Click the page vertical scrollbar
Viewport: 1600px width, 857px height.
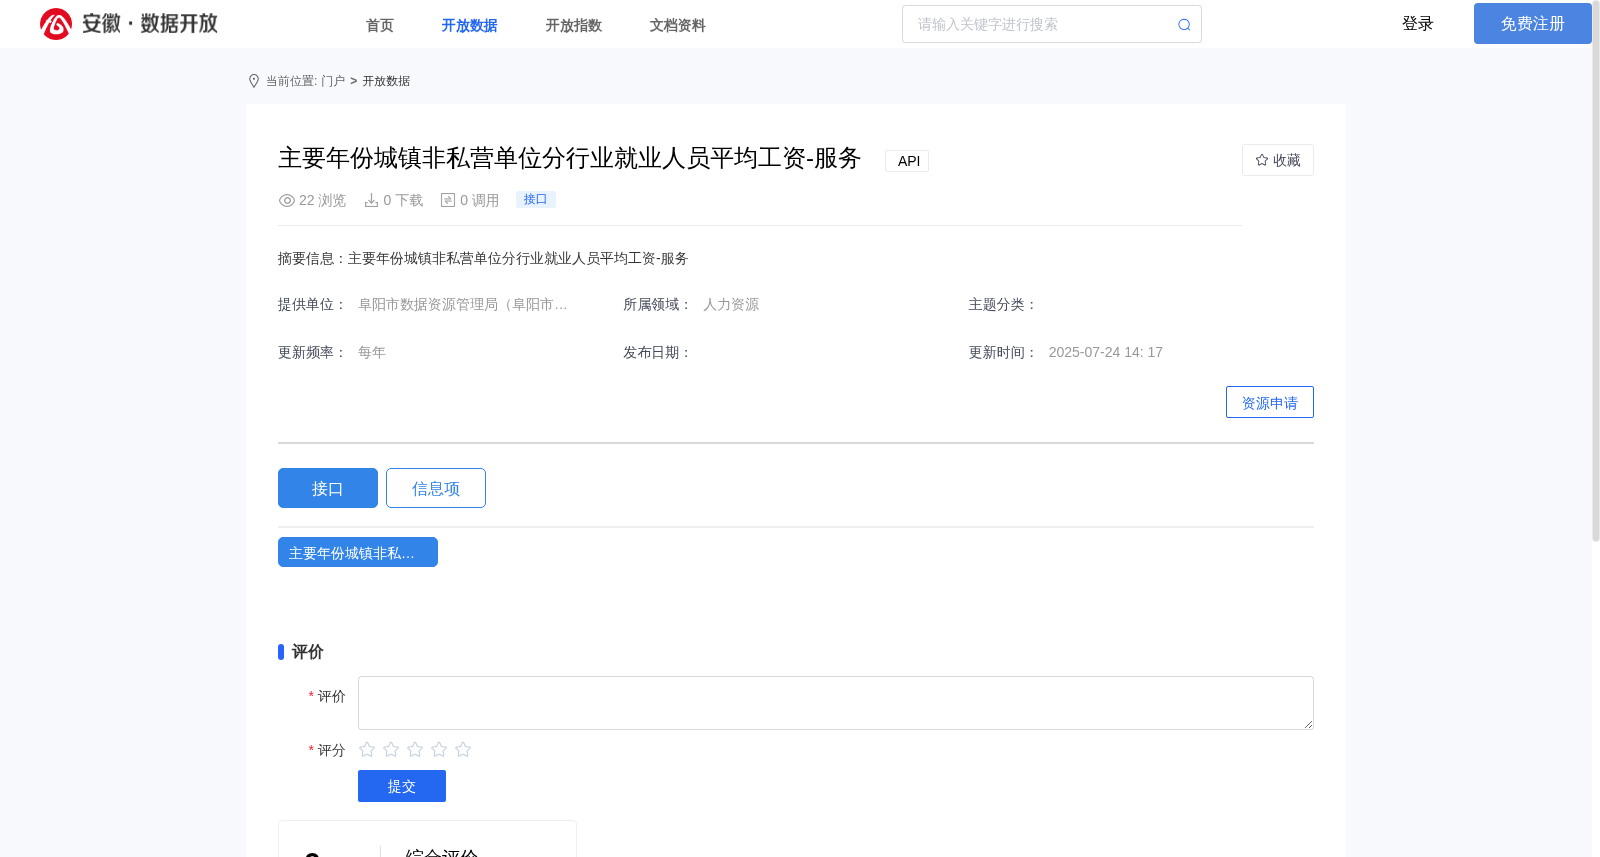click(x=1596, y=270)
